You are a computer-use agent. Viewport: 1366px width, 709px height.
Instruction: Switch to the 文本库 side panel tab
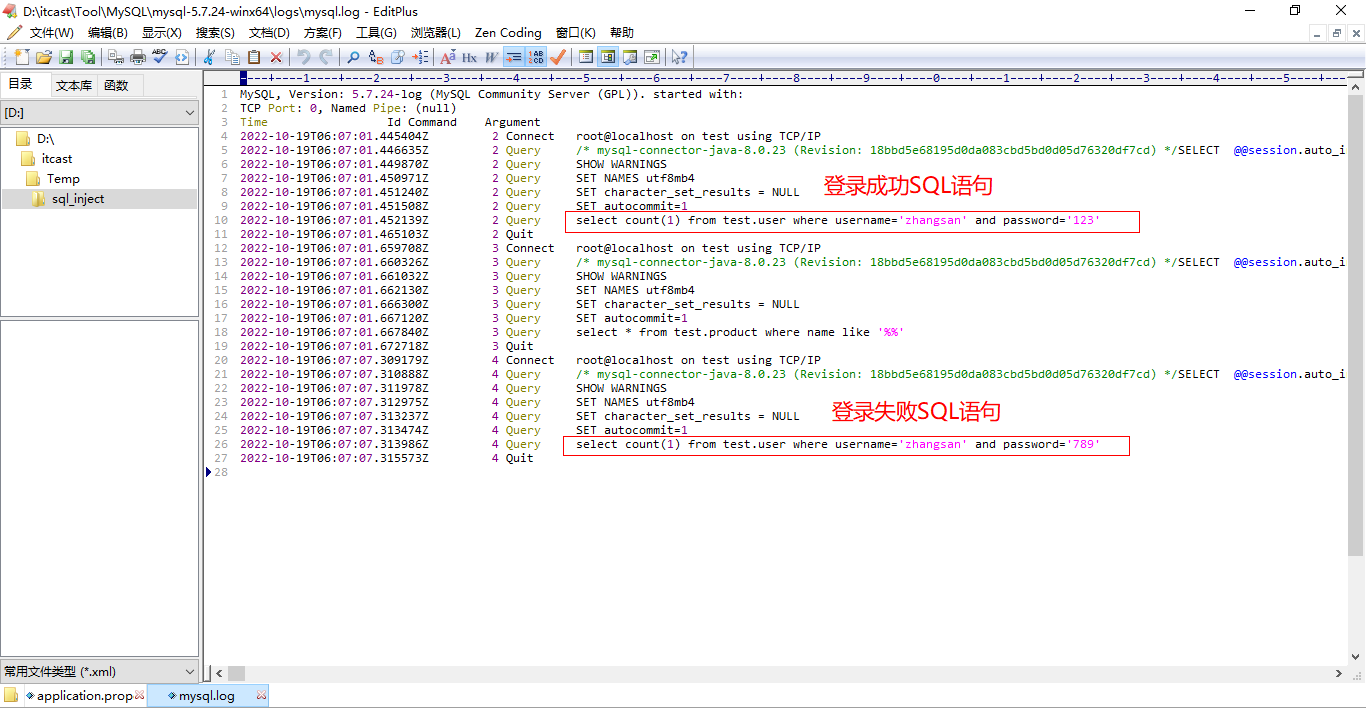tap(74, 86)
